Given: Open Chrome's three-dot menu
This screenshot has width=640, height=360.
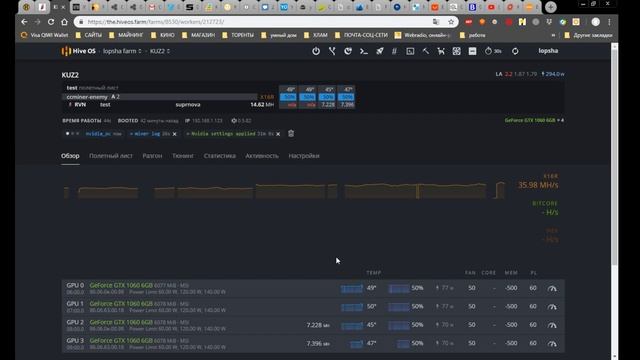Looking at the screenshot, I should click(609, 22).
